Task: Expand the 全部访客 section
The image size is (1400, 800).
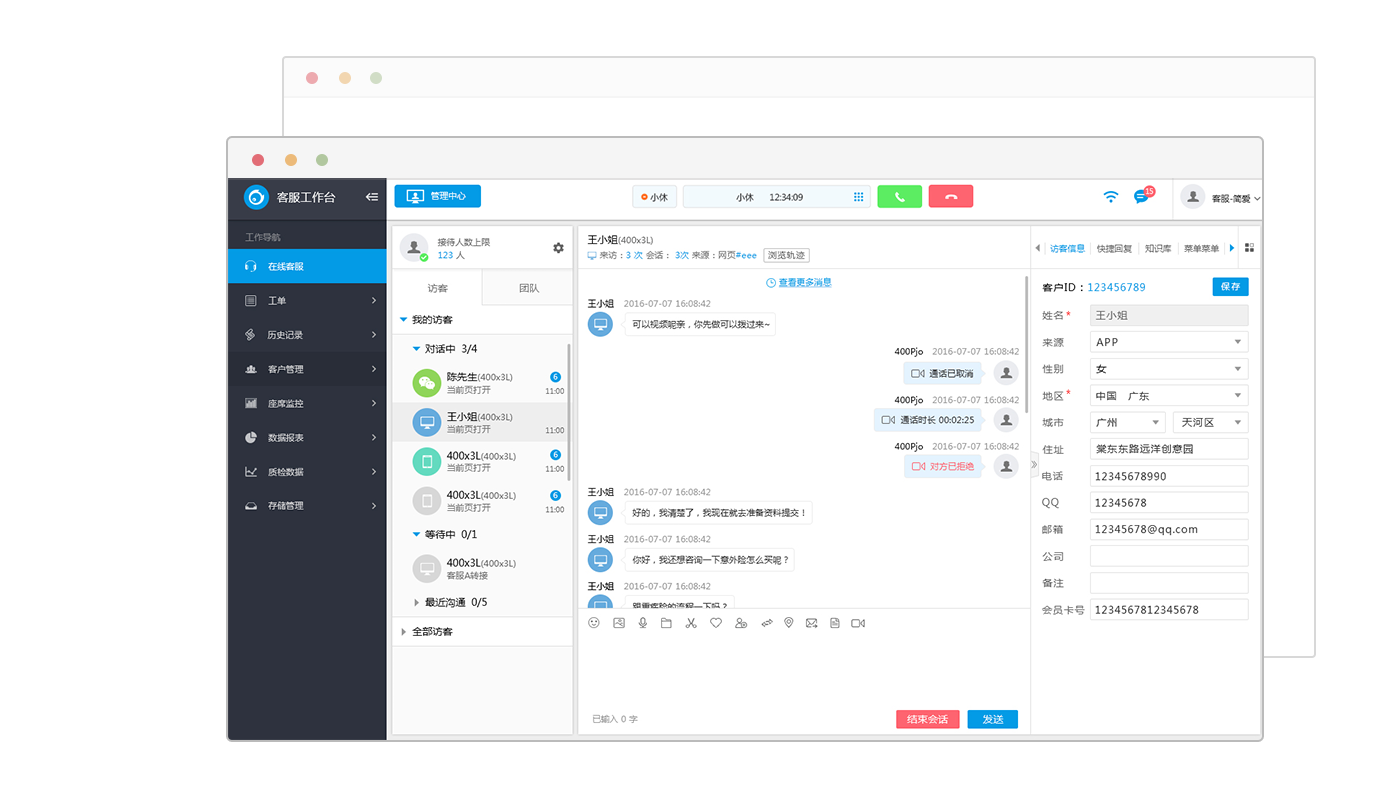Action: tap(404, 632)
